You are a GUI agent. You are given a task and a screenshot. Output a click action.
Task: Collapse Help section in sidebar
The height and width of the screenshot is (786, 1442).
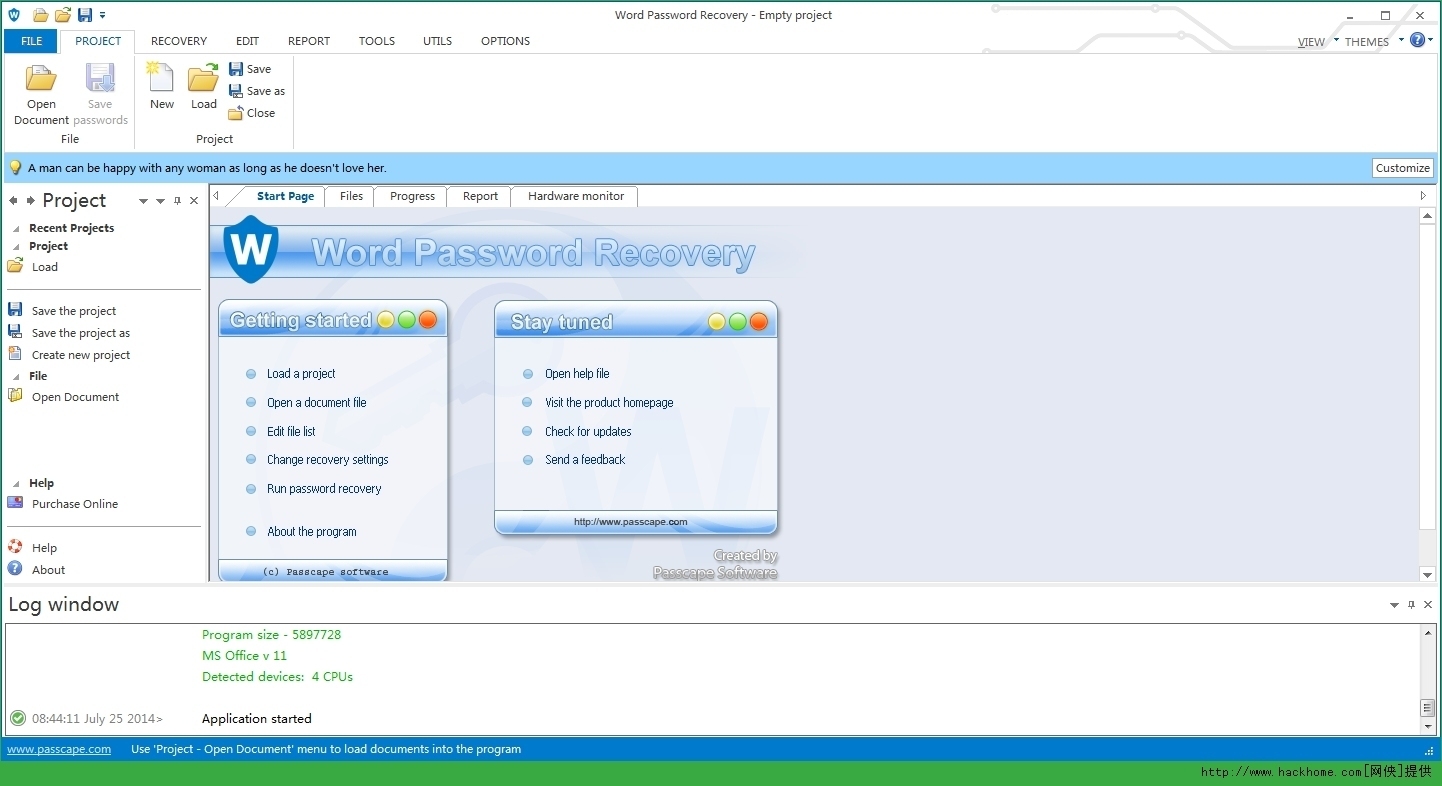[16, 484]
